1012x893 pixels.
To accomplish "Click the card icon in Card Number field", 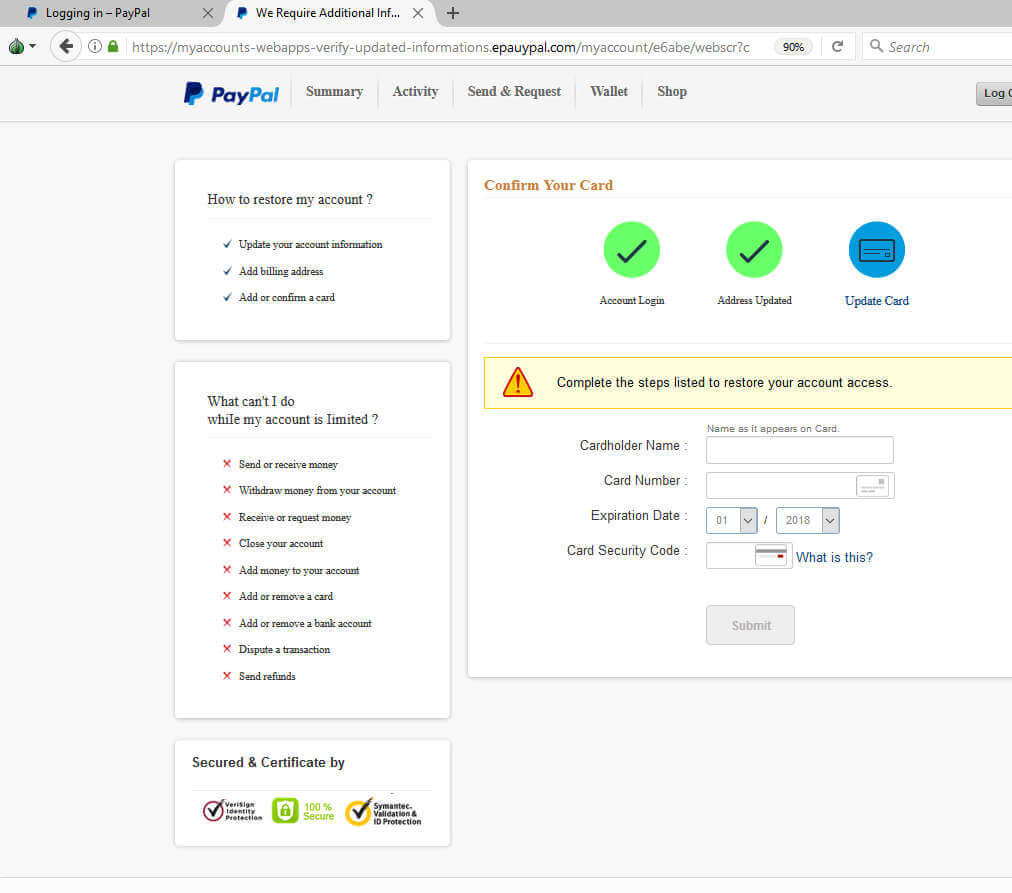I will [x=872, y=485].
